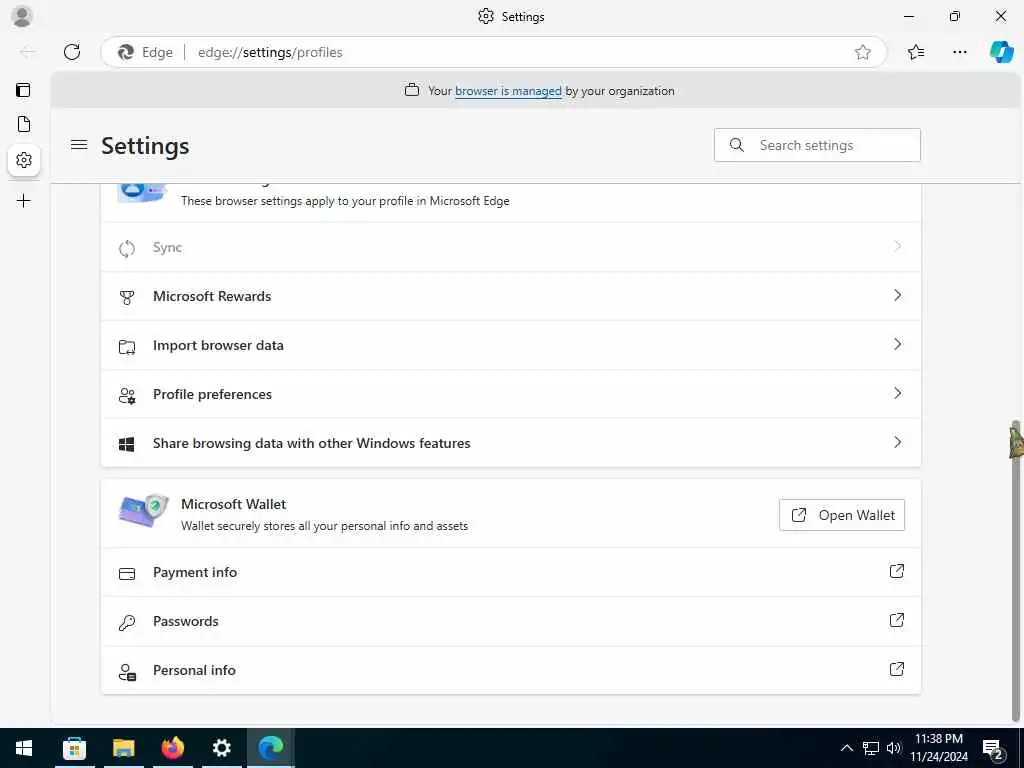Focus the Search settings field
Viewport: 1024px width, 768px height.
click(817, 145)
